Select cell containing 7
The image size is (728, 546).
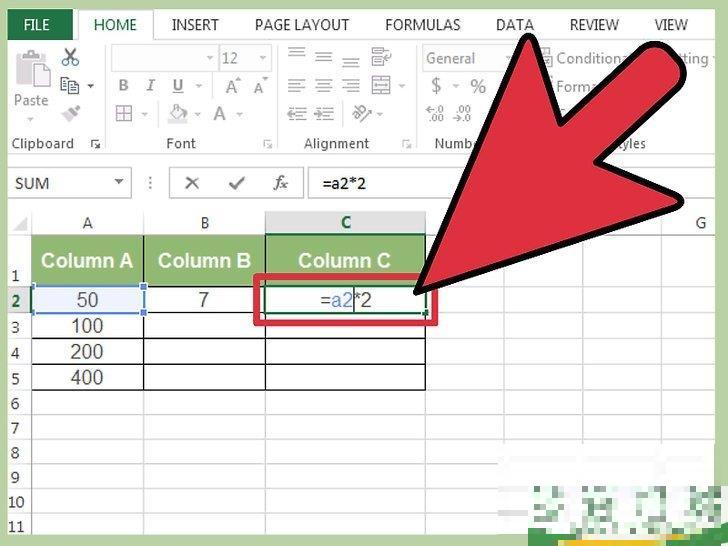[x=204, y=300]
